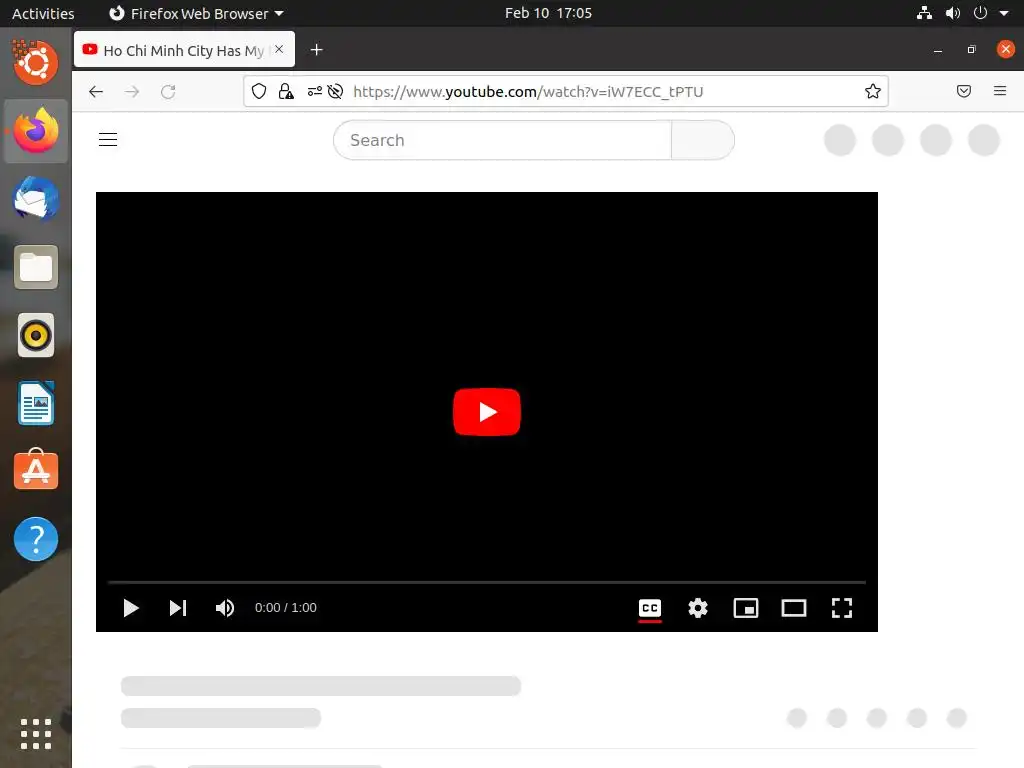Bookmark this page with the star icon

[x=872, y=91]
